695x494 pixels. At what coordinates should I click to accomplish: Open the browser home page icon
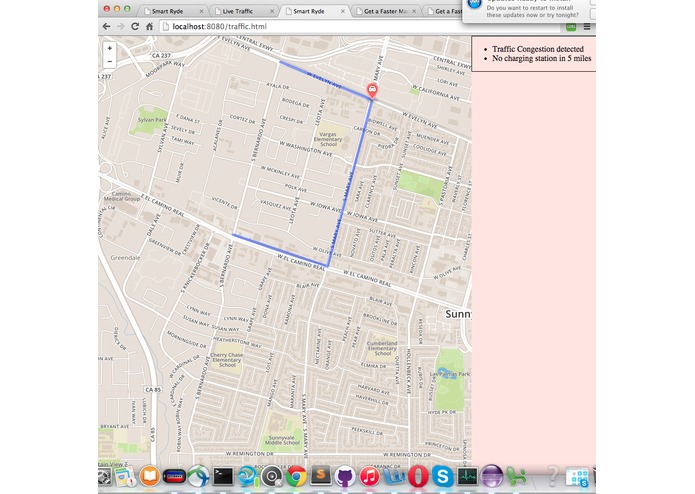[149, 27]
